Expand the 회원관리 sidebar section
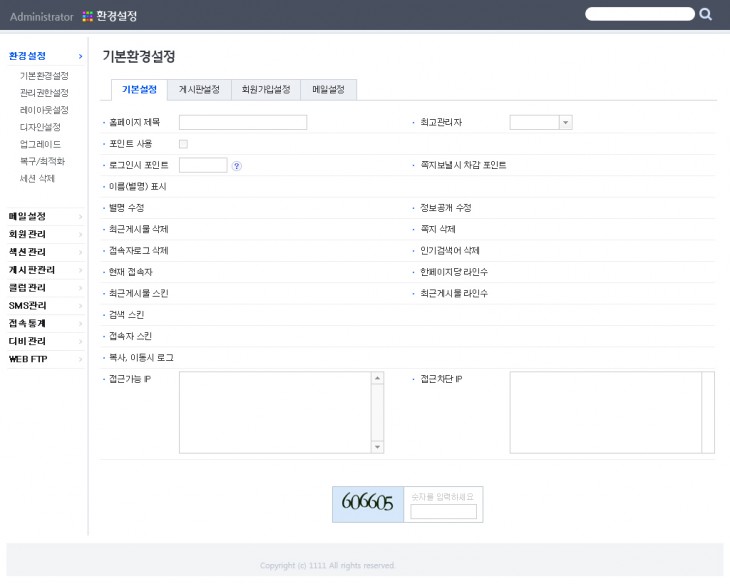This screenshot has width=730, height=584. point(45,234)
